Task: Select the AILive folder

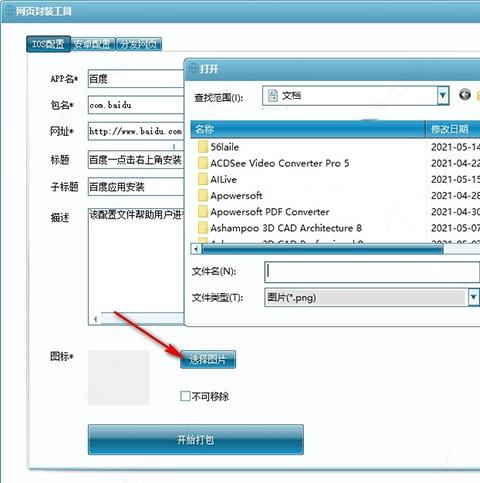Action: coord(223,179)
